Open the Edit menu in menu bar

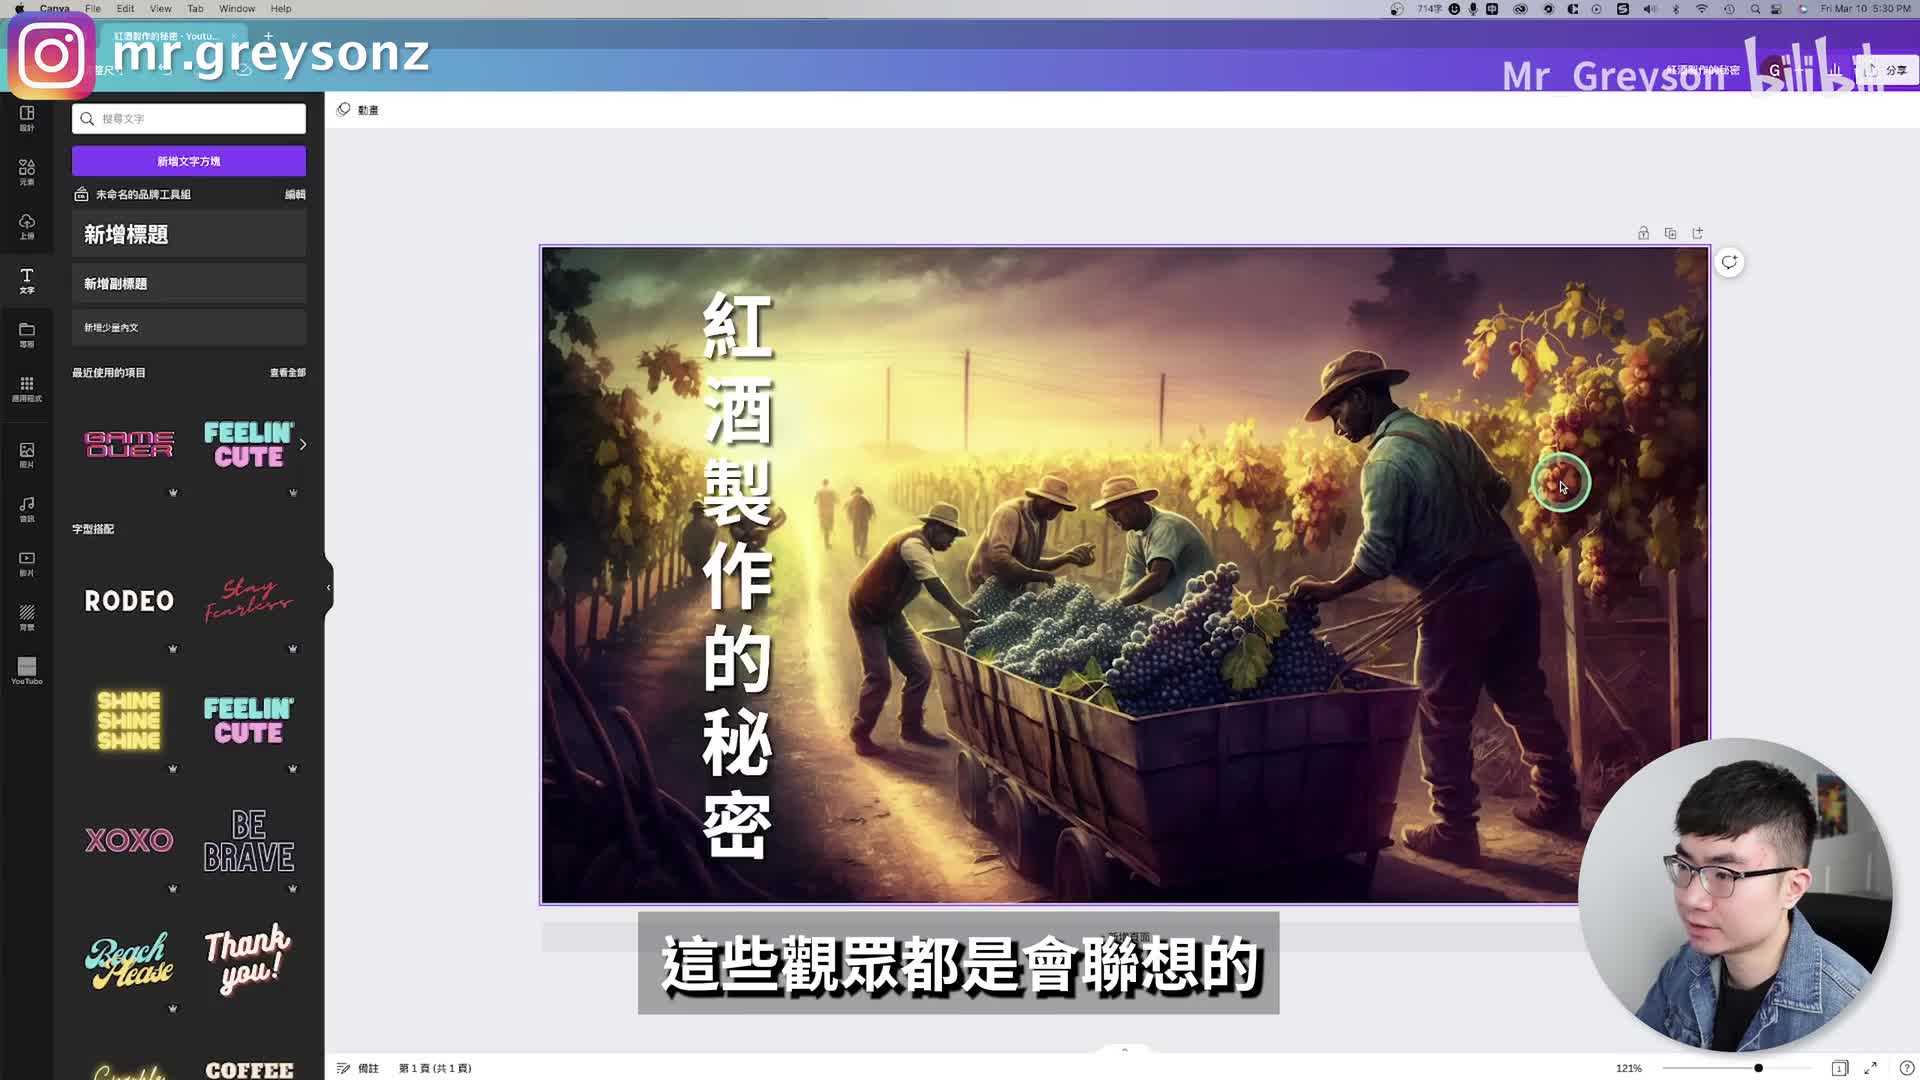coord(125,8)
